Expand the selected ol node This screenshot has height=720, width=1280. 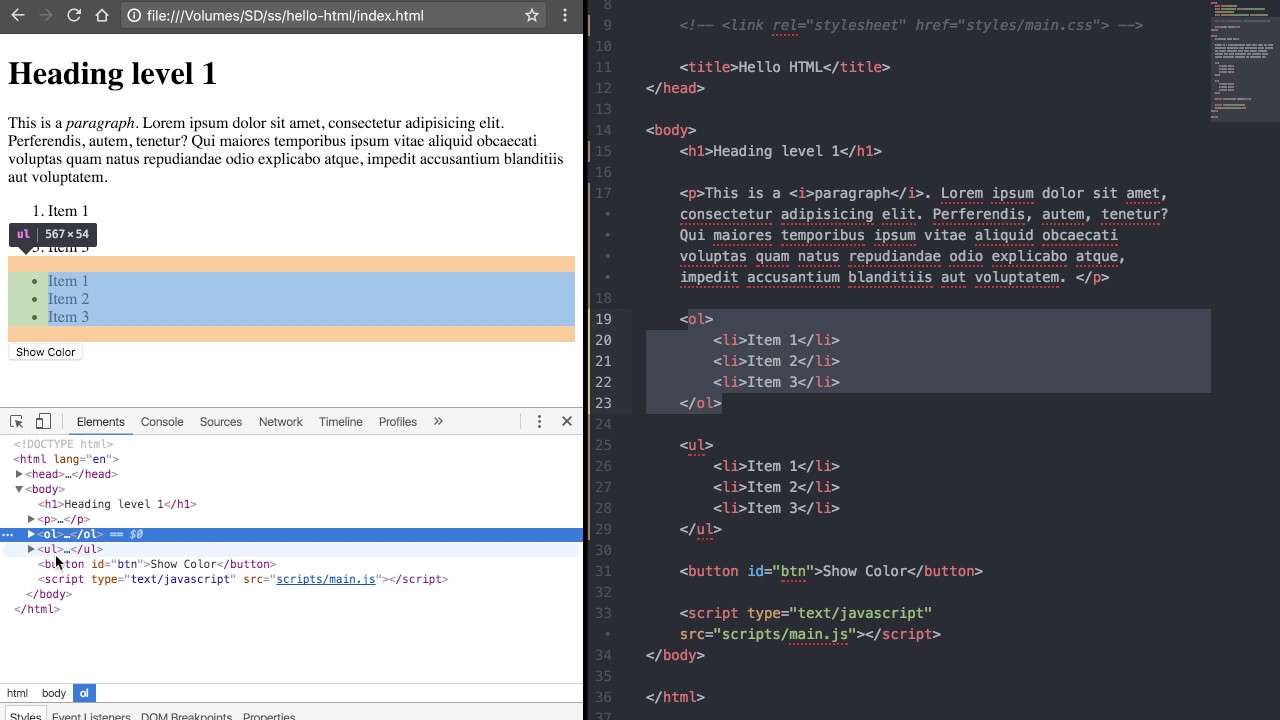point(31,534)
